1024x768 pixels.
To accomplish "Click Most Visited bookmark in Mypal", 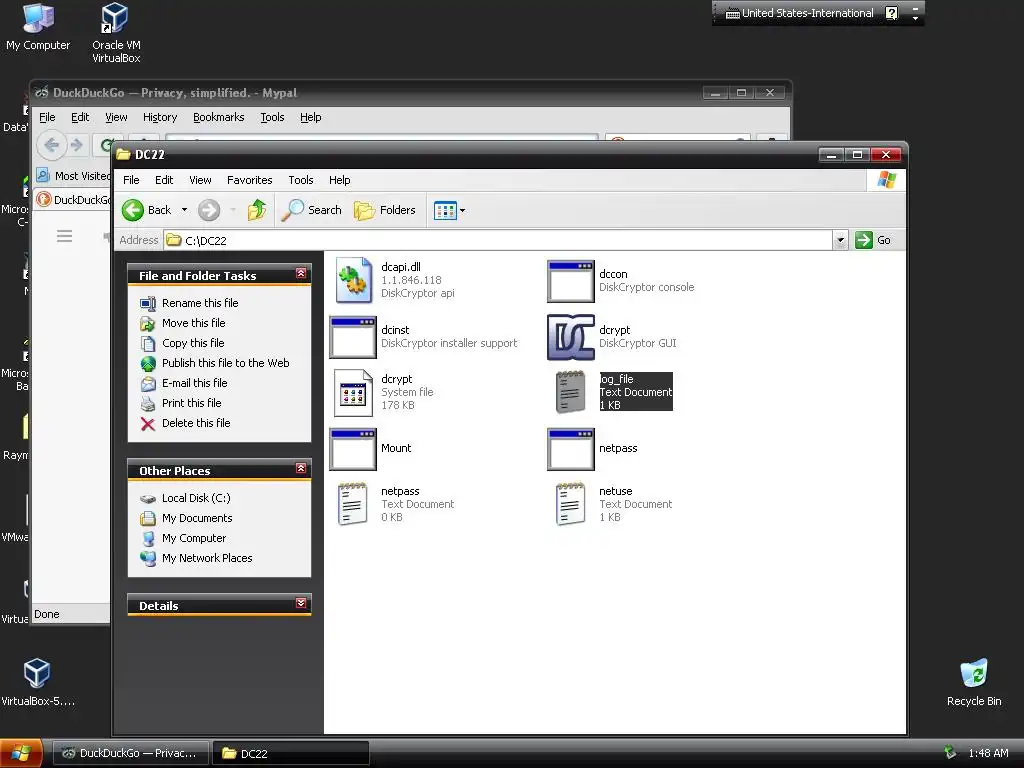I will 74,176.
